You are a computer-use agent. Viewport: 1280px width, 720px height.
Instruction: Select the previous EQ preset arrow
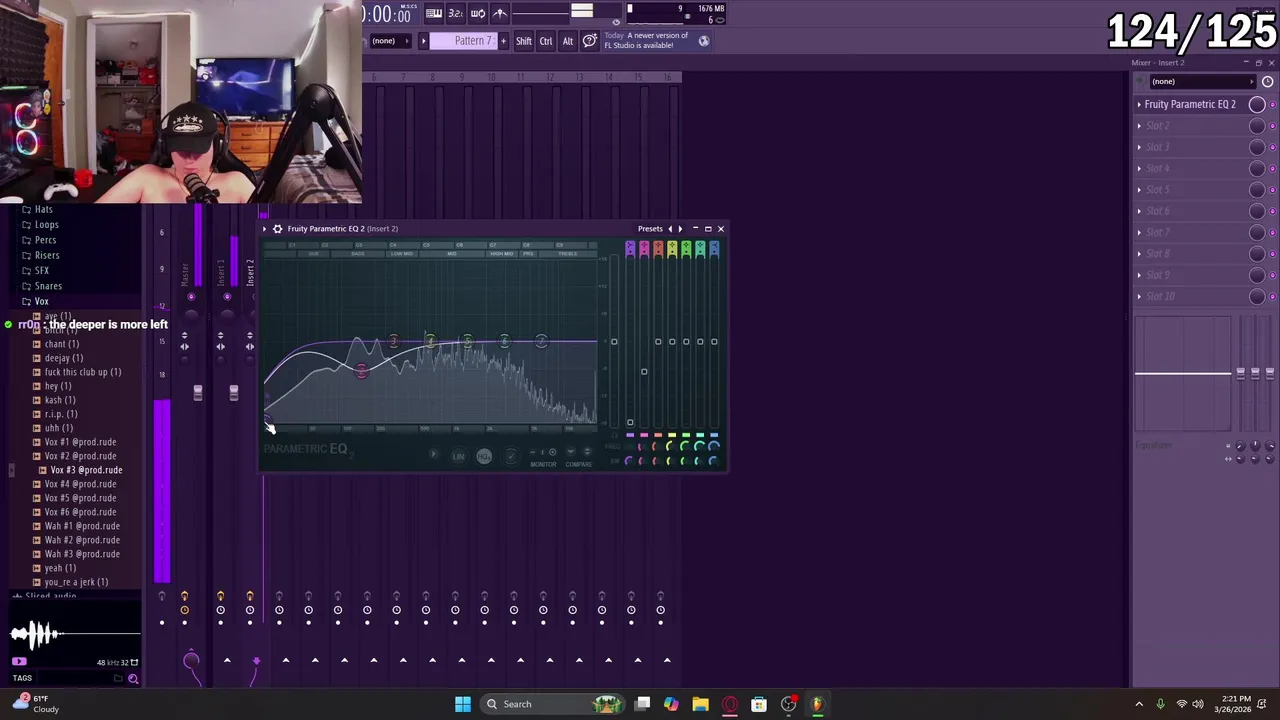tap(670, 229)
